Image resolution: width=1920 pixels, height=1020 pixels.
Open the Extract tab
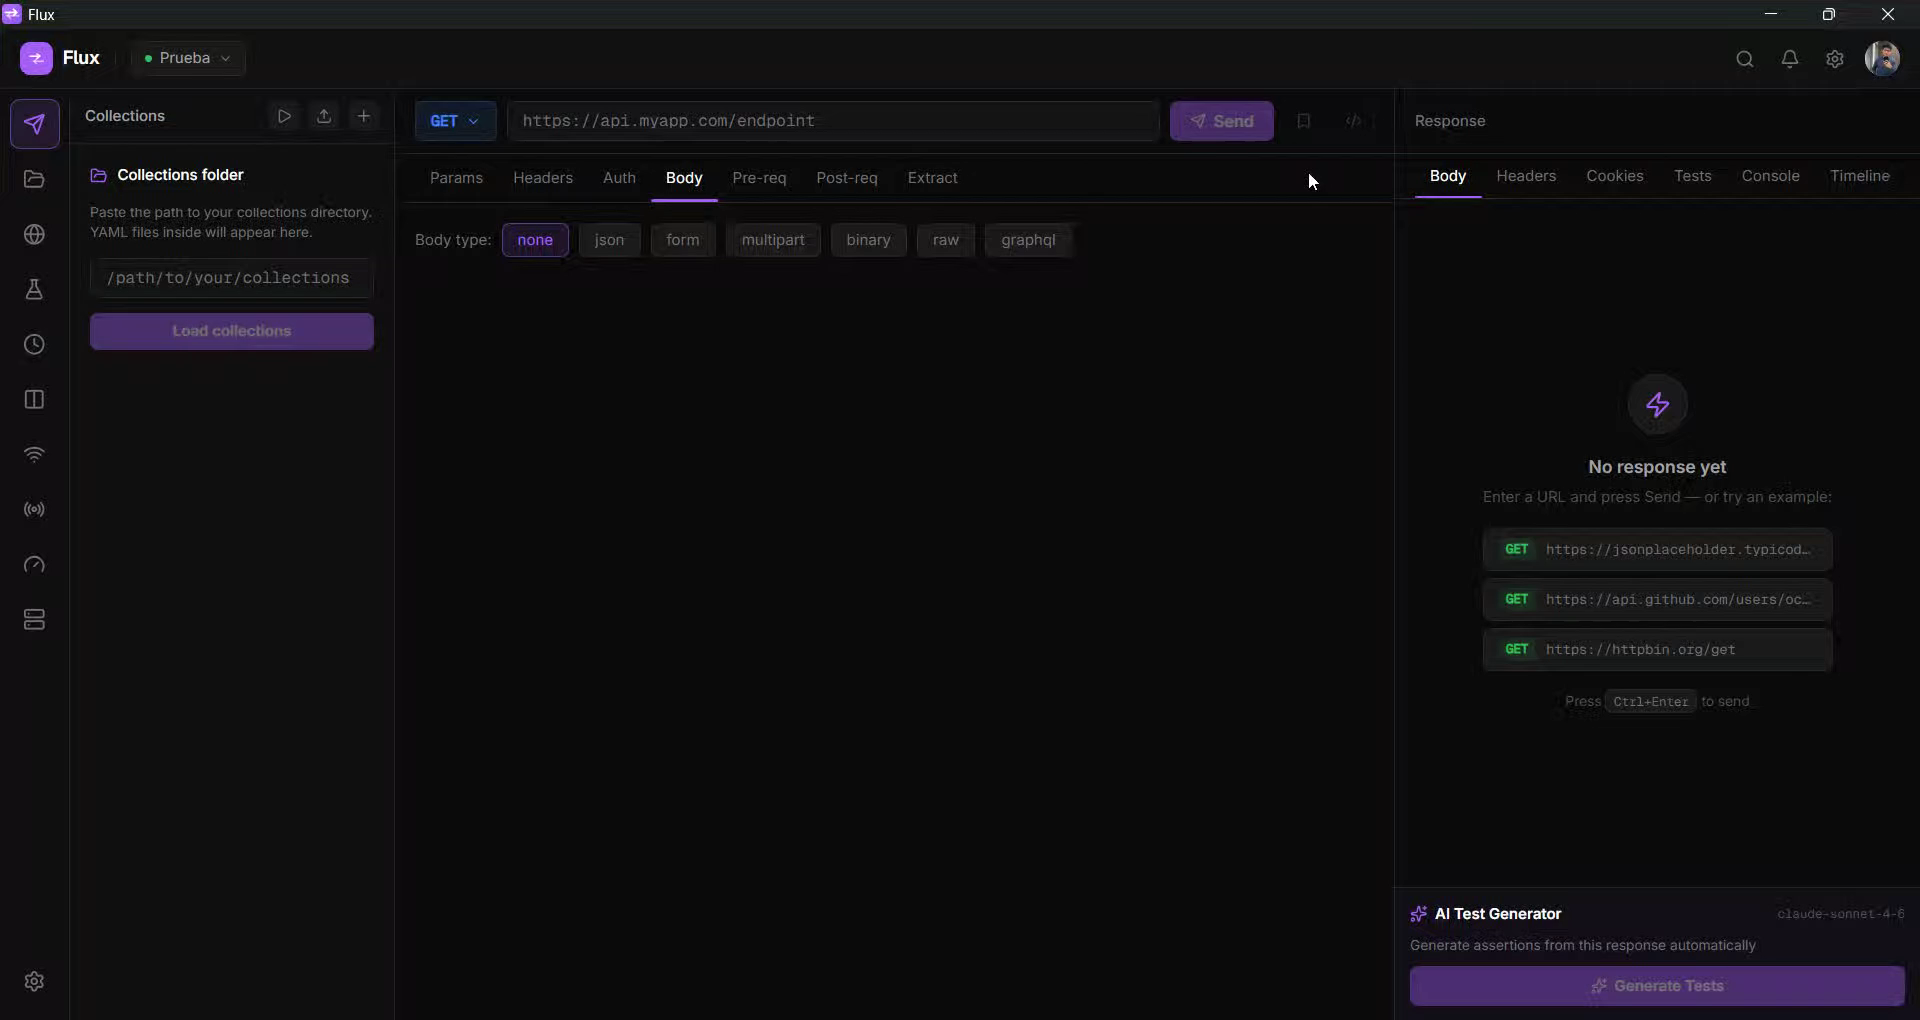pos(932,178)
